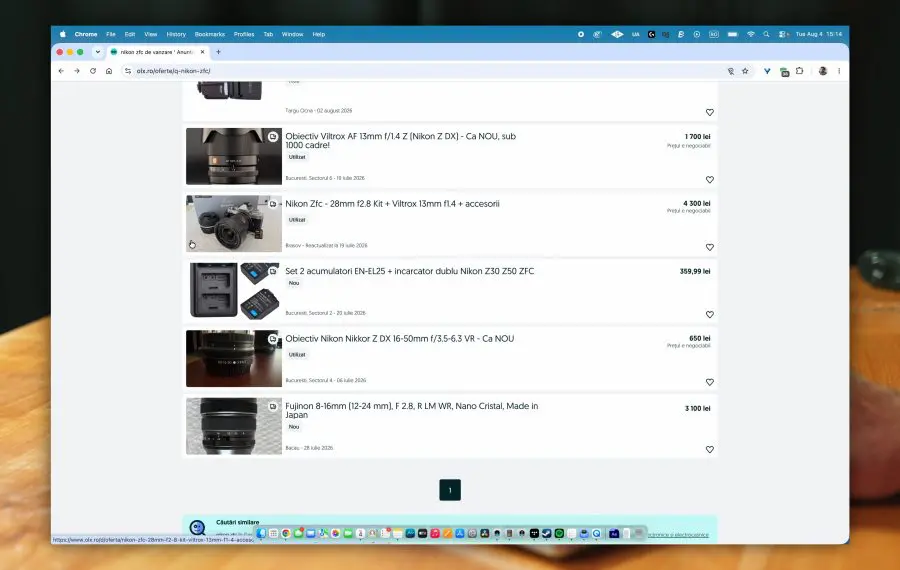Open the Profiles menu
Screen dimensions: 900x570
tap(244, 34)
